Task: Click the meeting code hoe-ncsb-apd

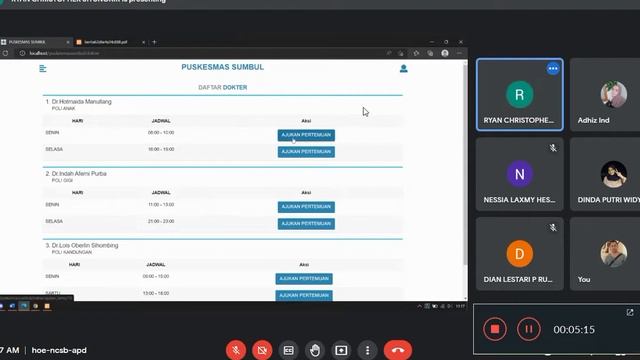Action: click(x=59, y=350)
